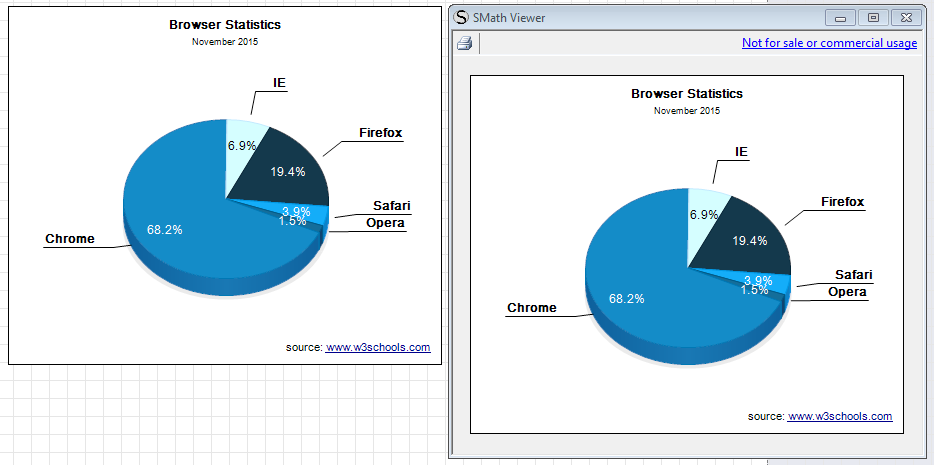Click 'Browser Statistics' title in worksheet chart
This screenshot has width=934, height=465.
[x=225, y=25]
